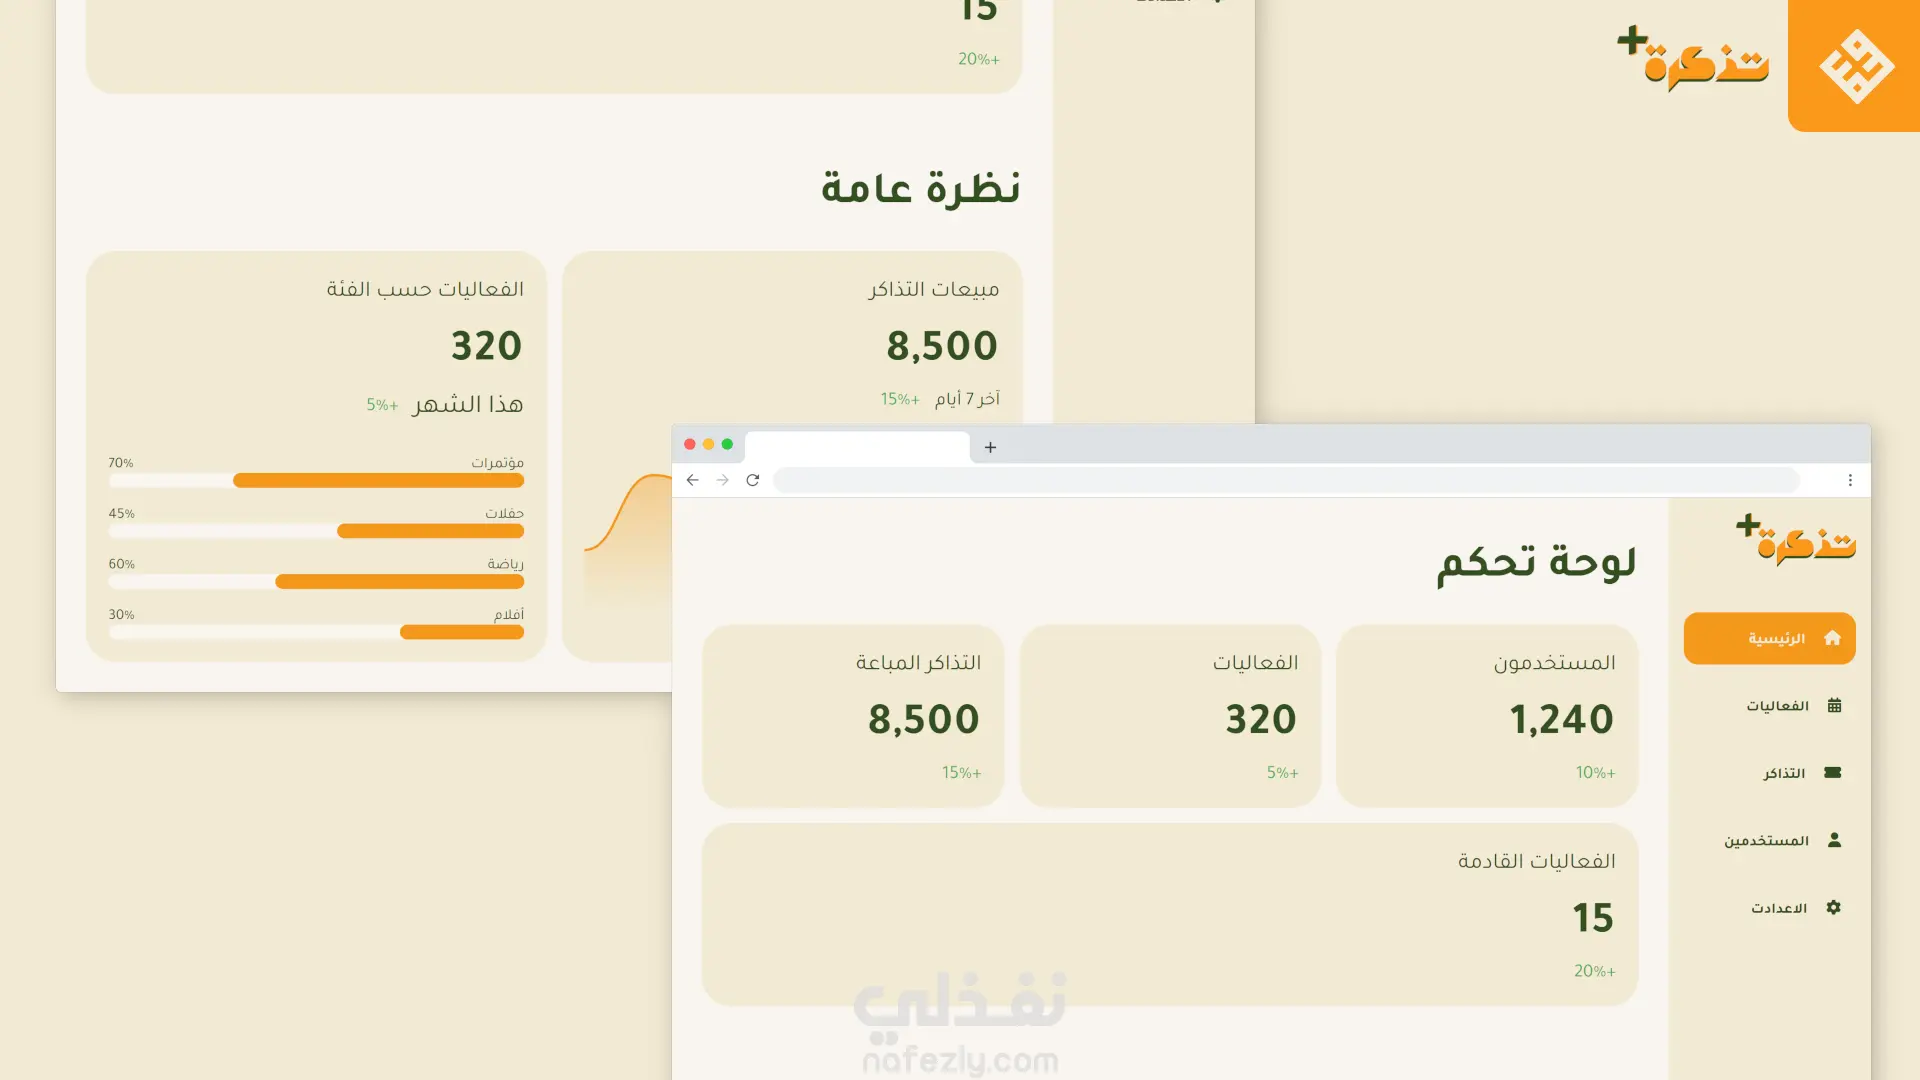
Task: Click the browser forward arrow
Action: coord(722,480)
